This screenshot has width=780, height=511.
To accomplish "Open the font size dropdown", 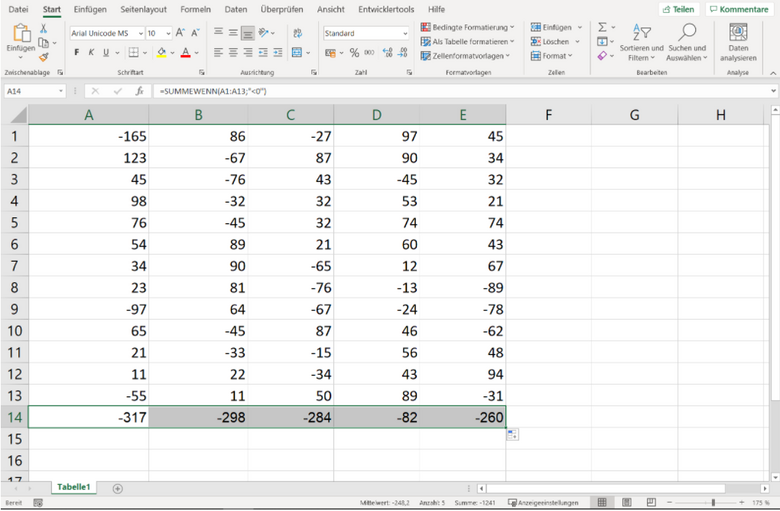I will coord(168,33).
